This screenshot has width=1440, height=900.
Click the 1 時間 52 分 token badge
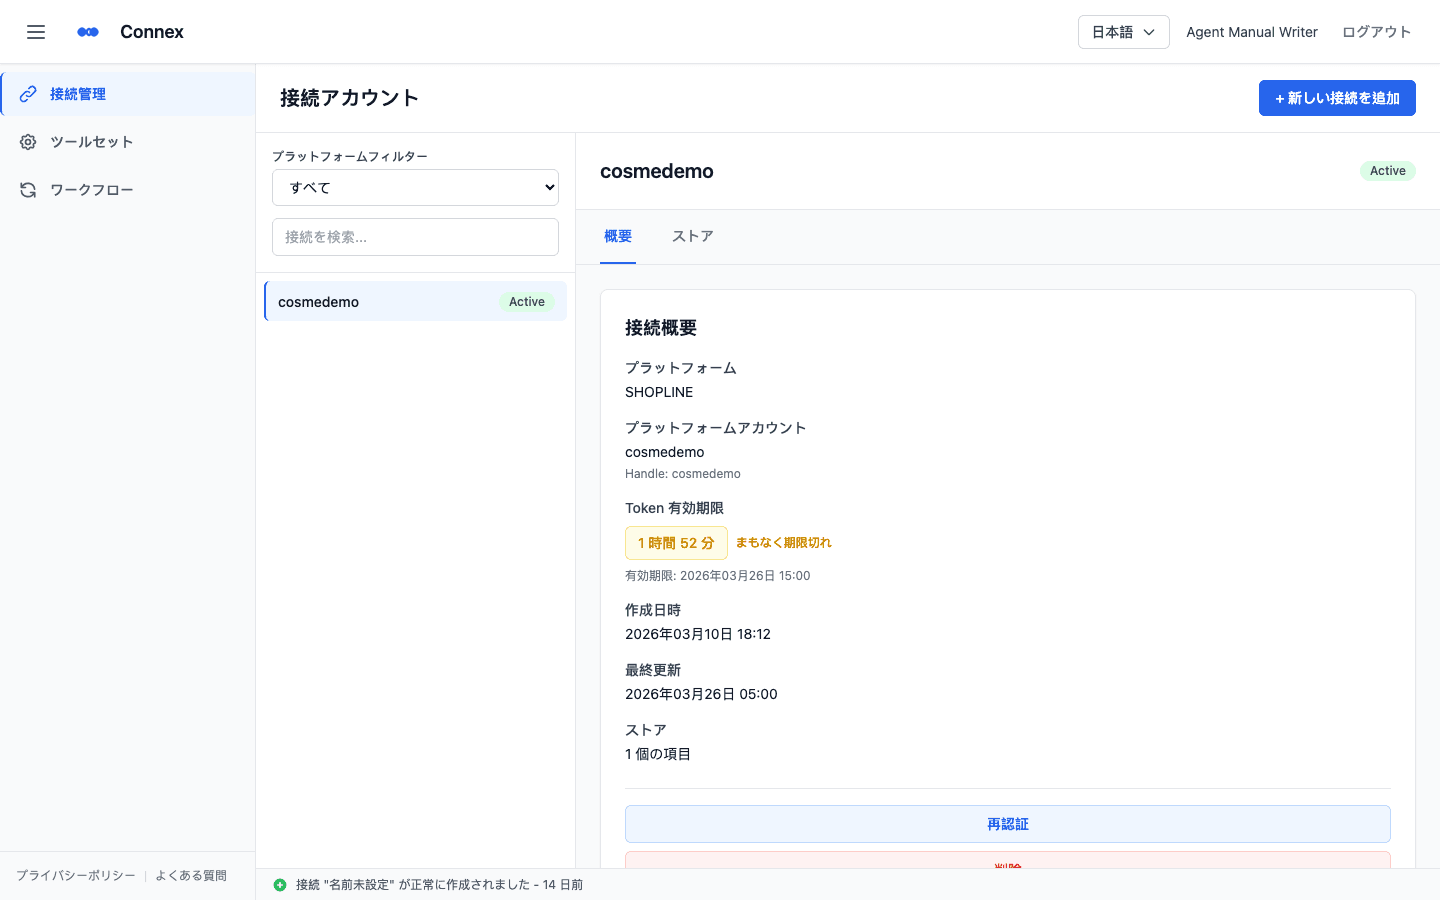tap(676, 543)
